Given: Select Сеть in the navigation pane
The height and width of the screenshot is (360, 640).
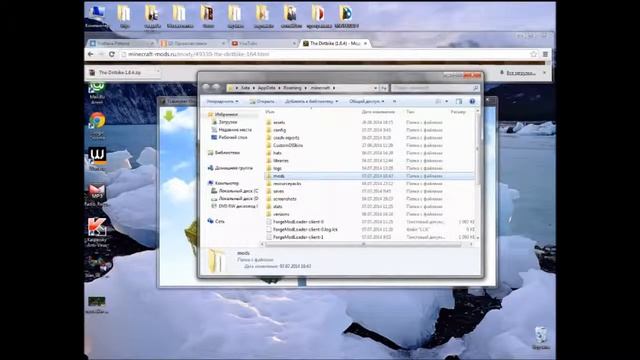Looking at the screenshot, I should (x=216, y=221).
